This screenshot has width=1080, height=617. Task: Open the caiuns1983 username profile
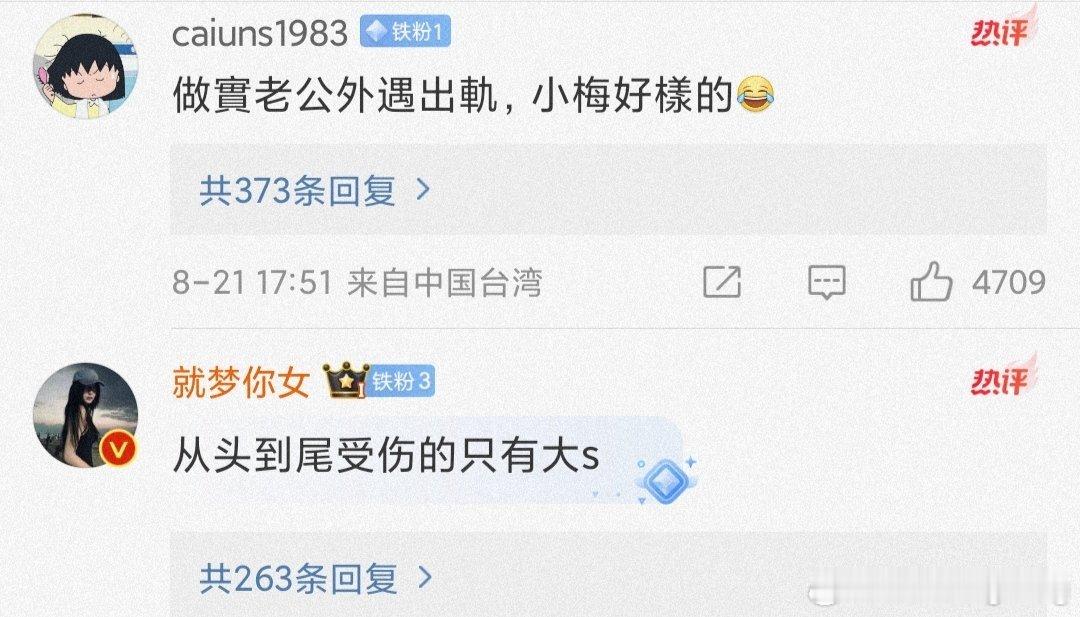coord(260,34)
